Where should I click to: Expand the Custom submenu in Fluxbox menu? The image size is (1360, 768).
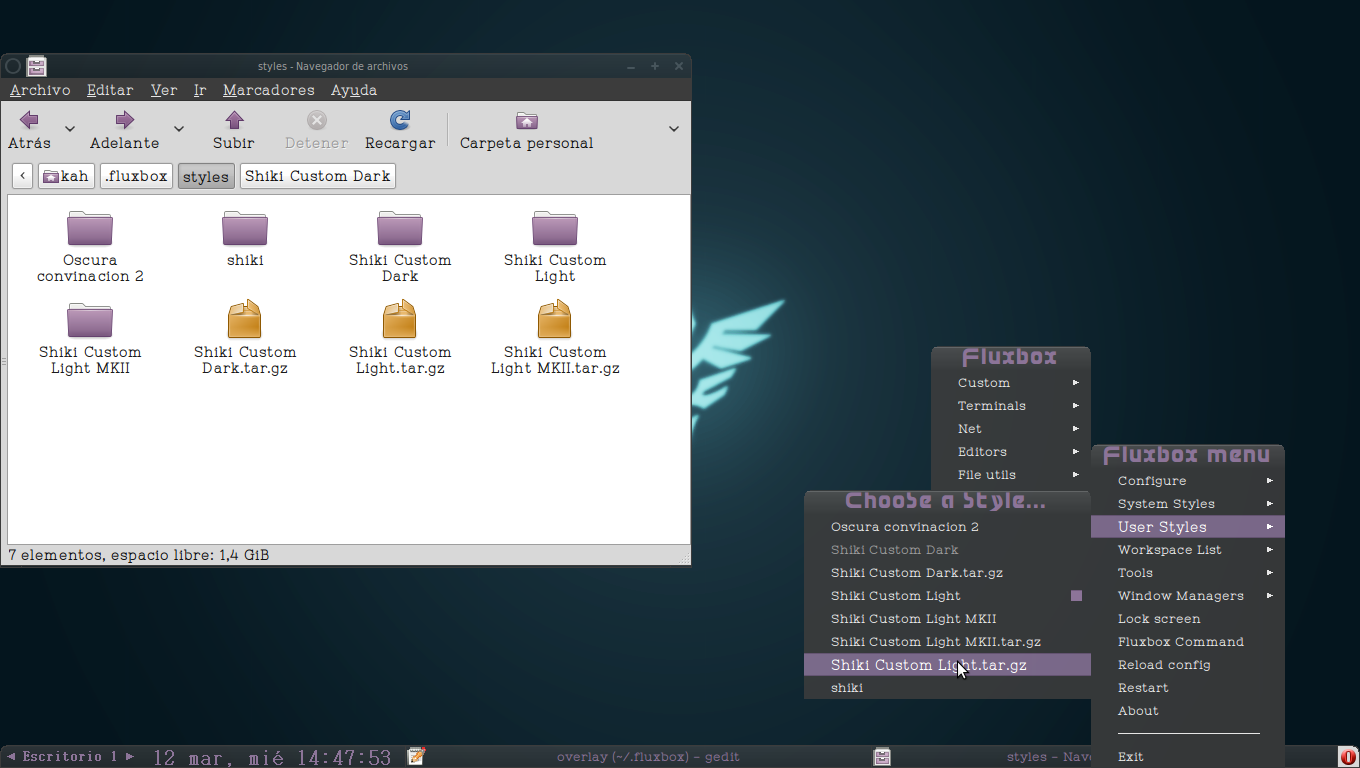pyautogui.click(x=1010, y=383)
